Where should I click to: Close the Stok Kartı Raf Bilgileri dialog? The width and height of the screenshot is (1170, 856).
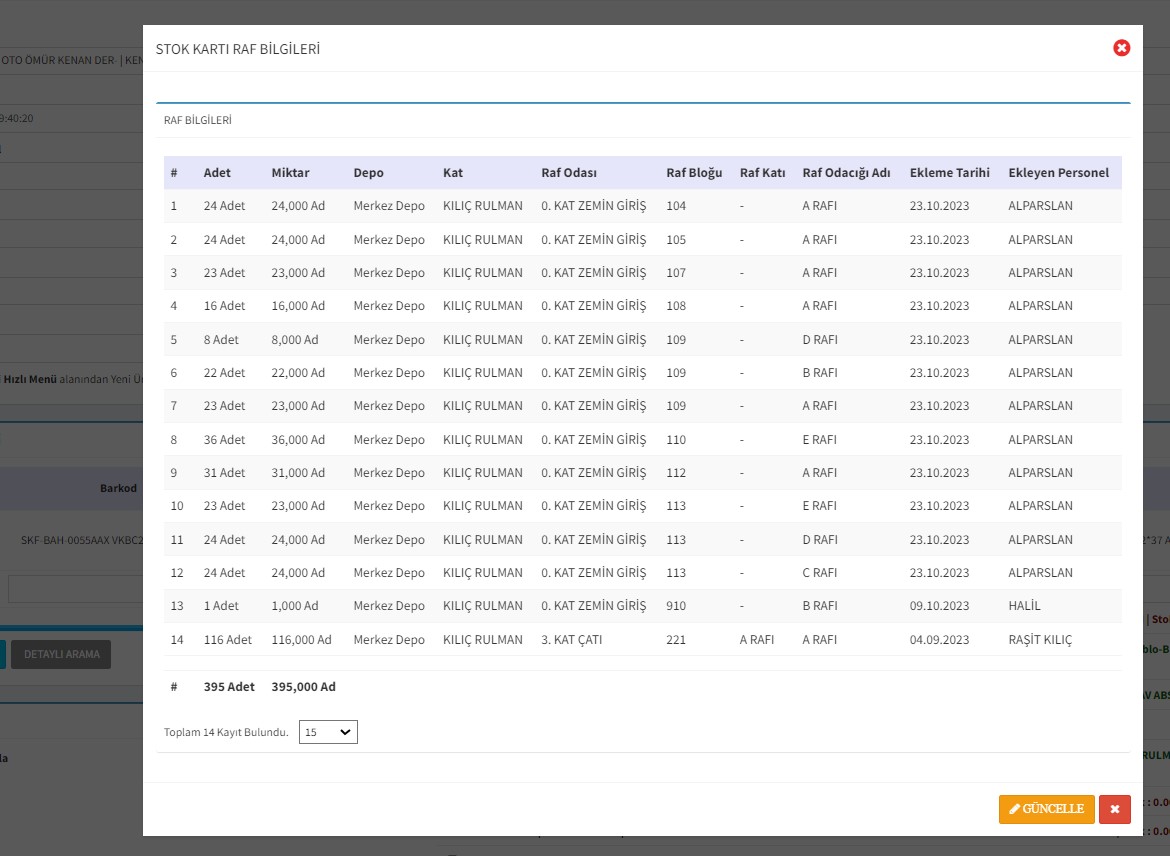tap(1121, 48)
